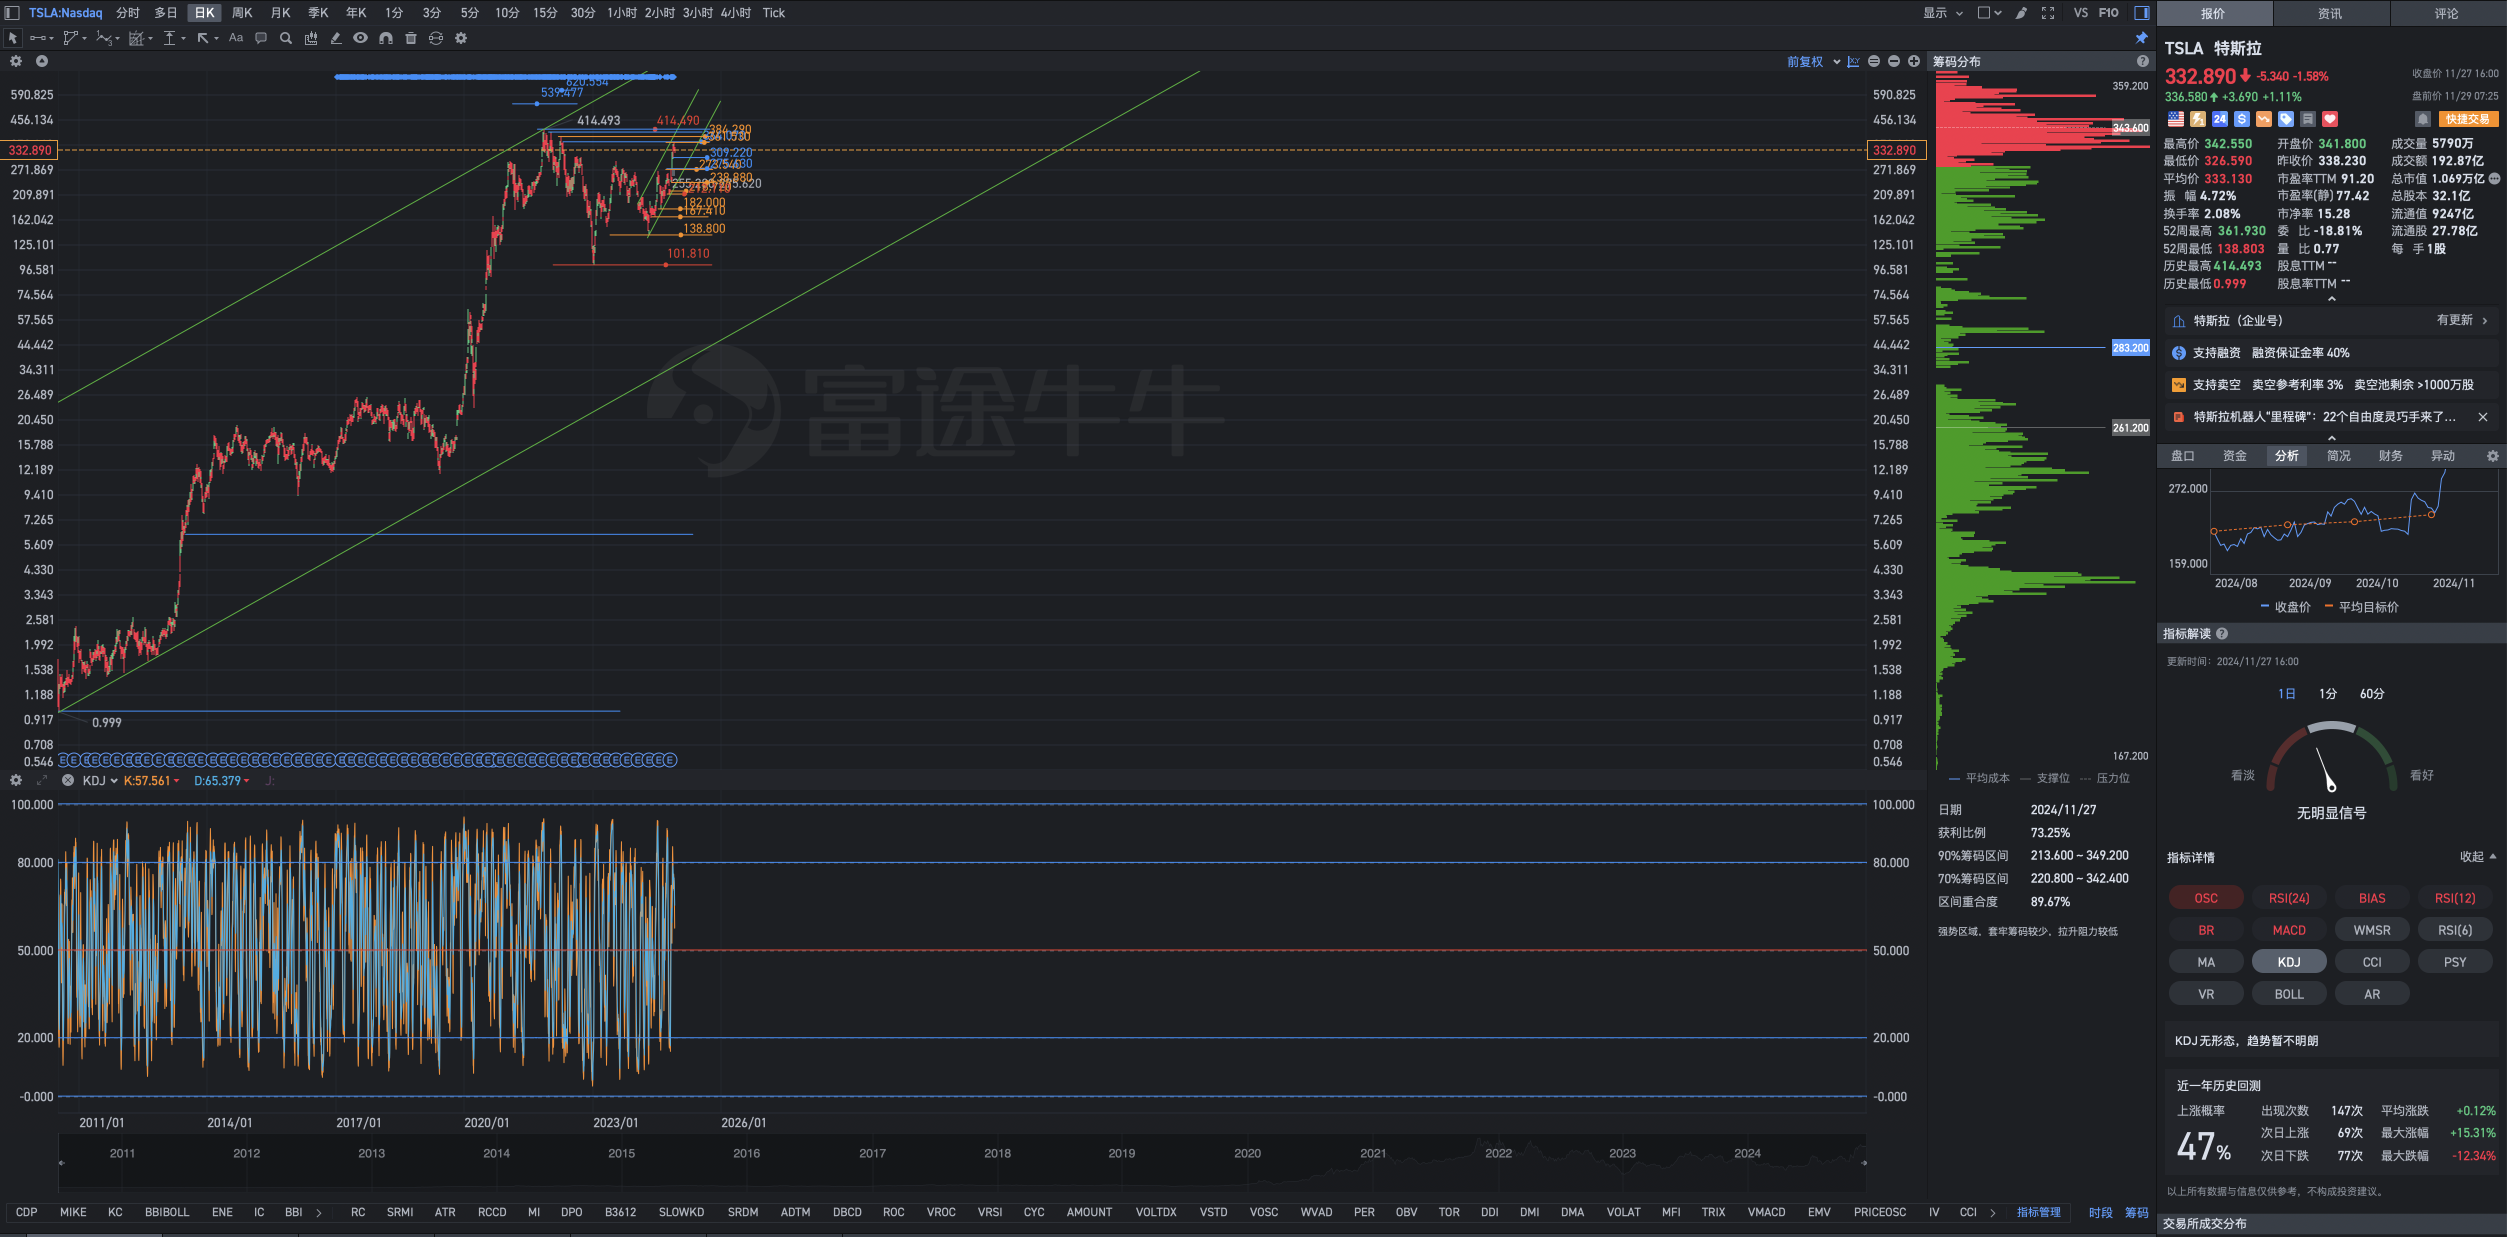This screenshot has height=1237, width=2507.
Task: Open the 显示 display dropdown
Action: (x=1943, y=13)
